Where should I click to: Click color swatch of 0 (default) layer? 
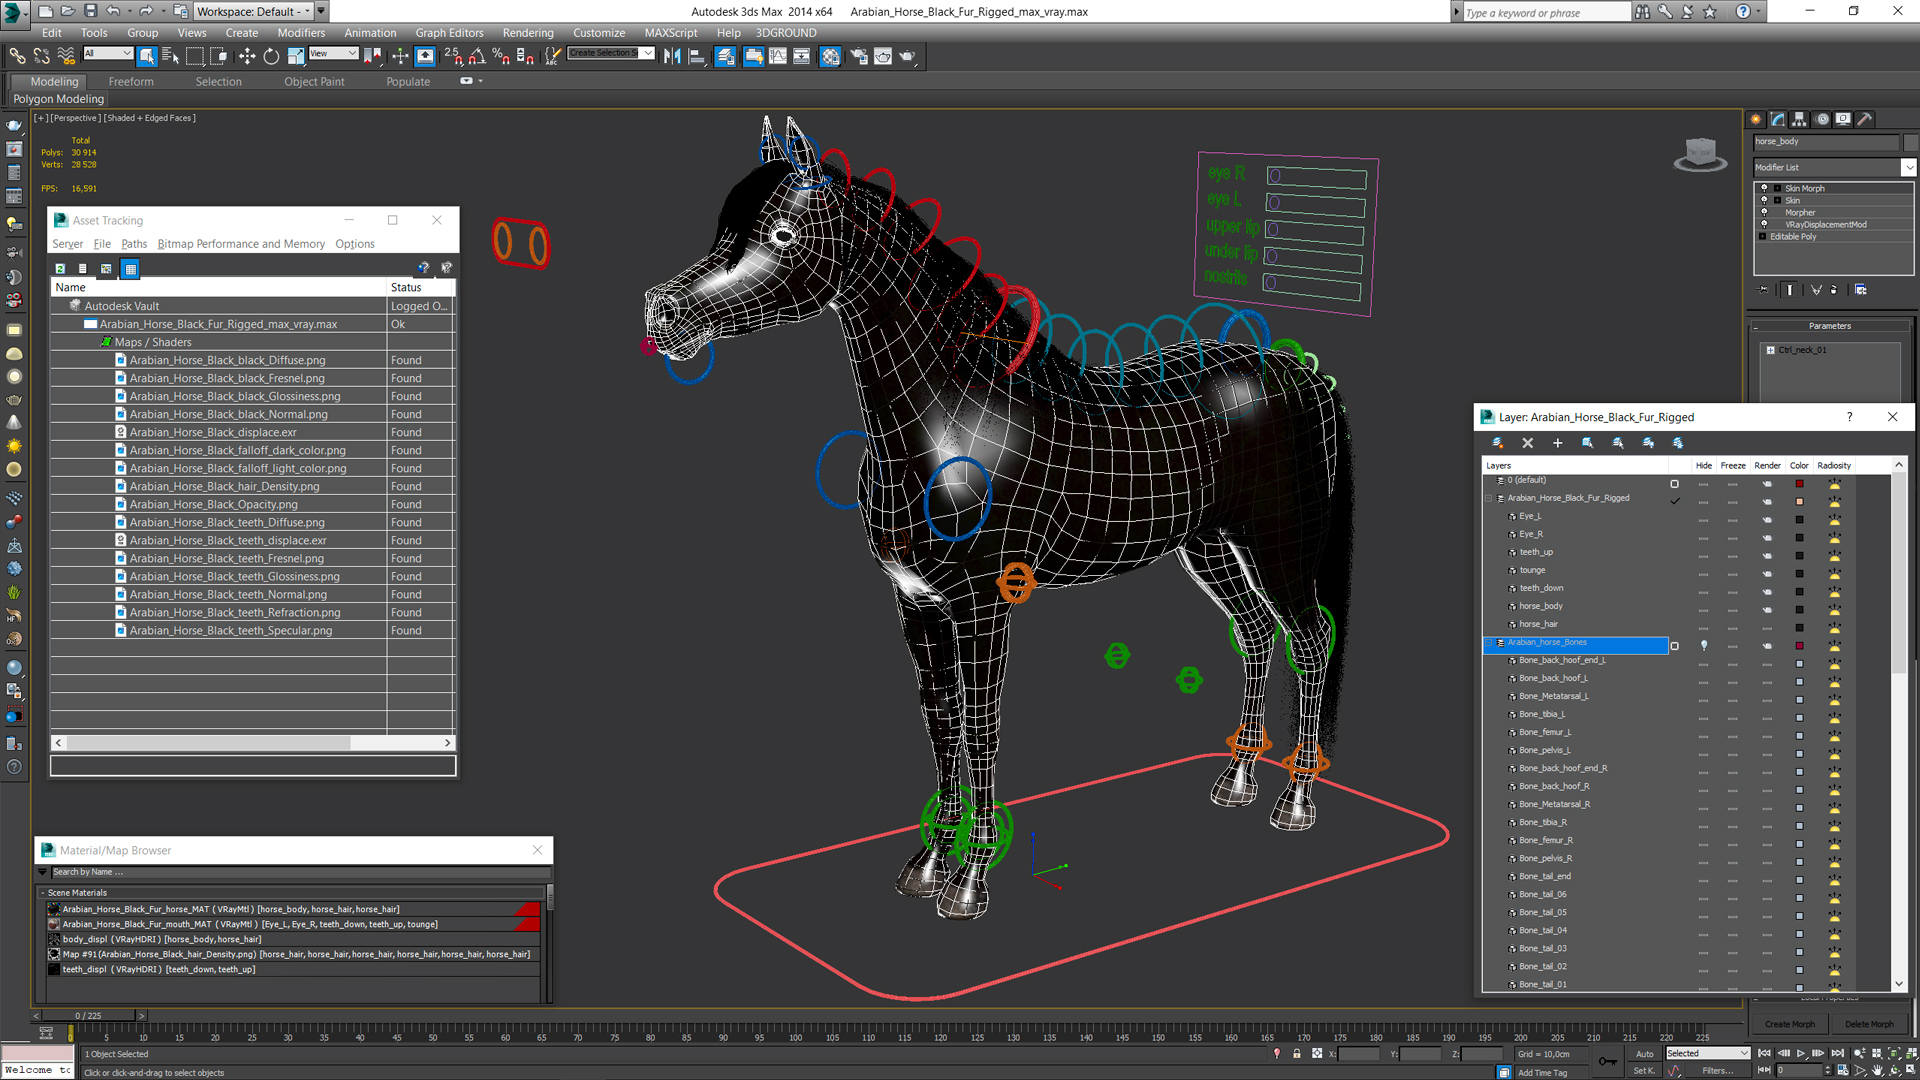[x=1799, y=483]
